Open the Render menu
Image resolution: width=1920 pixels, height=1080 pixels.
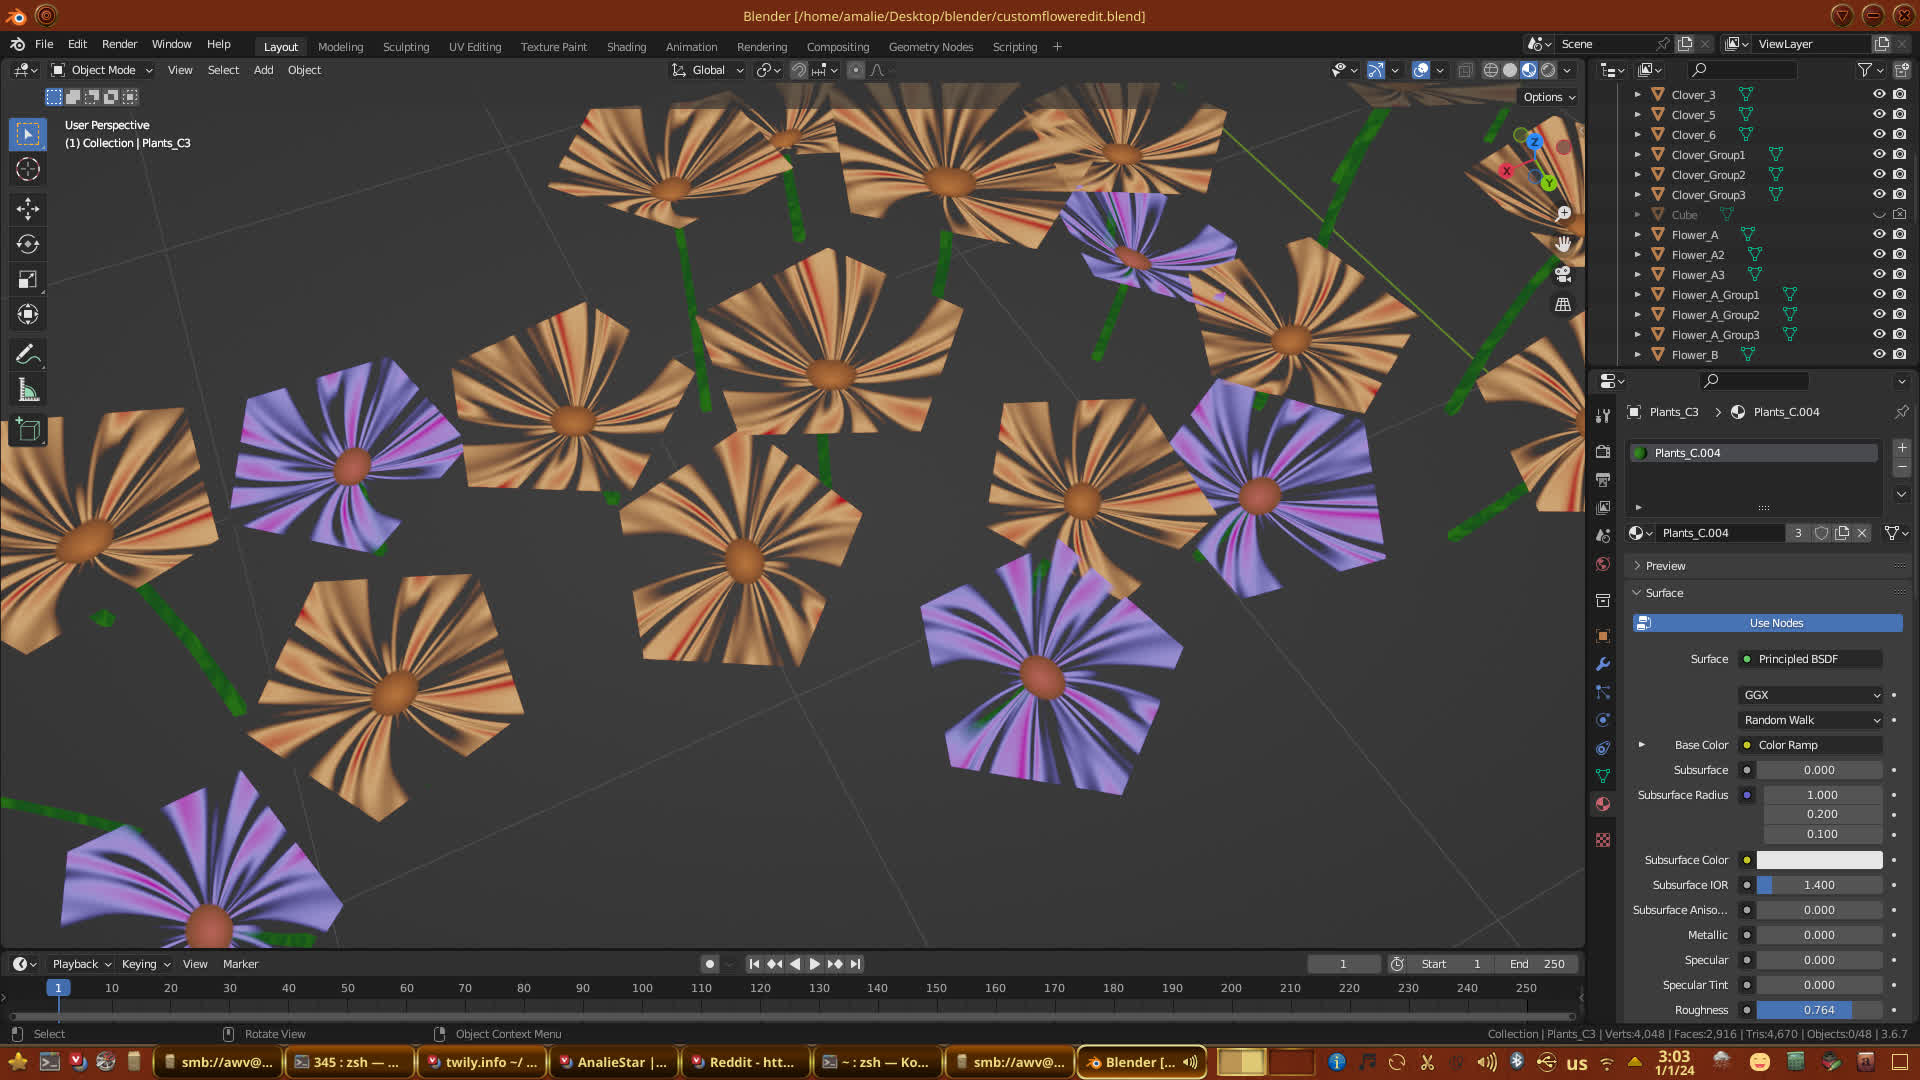[x=119, y=44]
